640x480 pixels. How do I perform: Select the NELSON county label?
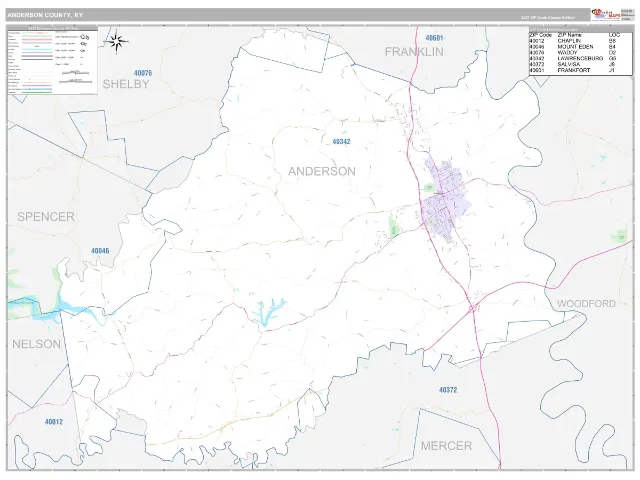pos(36,344)
